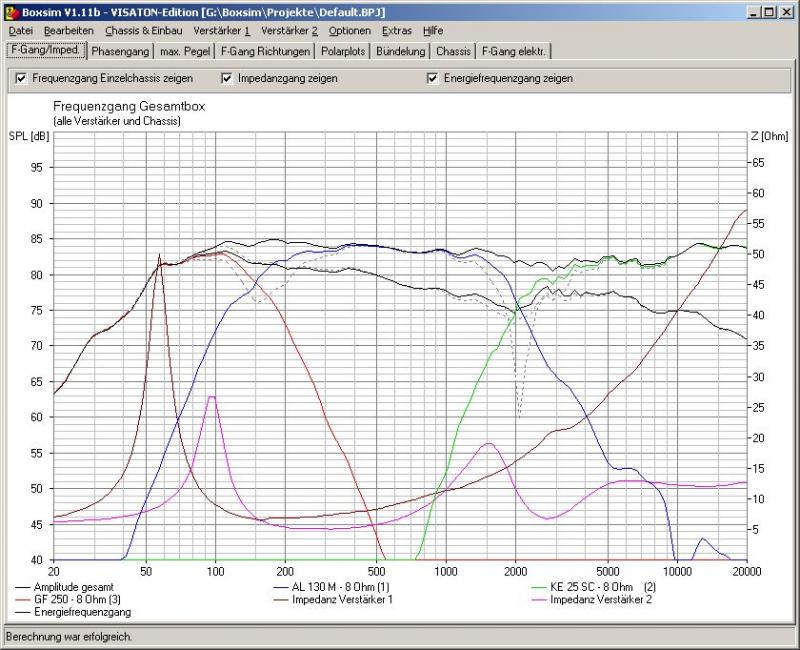Click the Boxsim application icon in title bar
This screenshot has width=800, height=650.
pyautogui.click(x=10, y=11)
